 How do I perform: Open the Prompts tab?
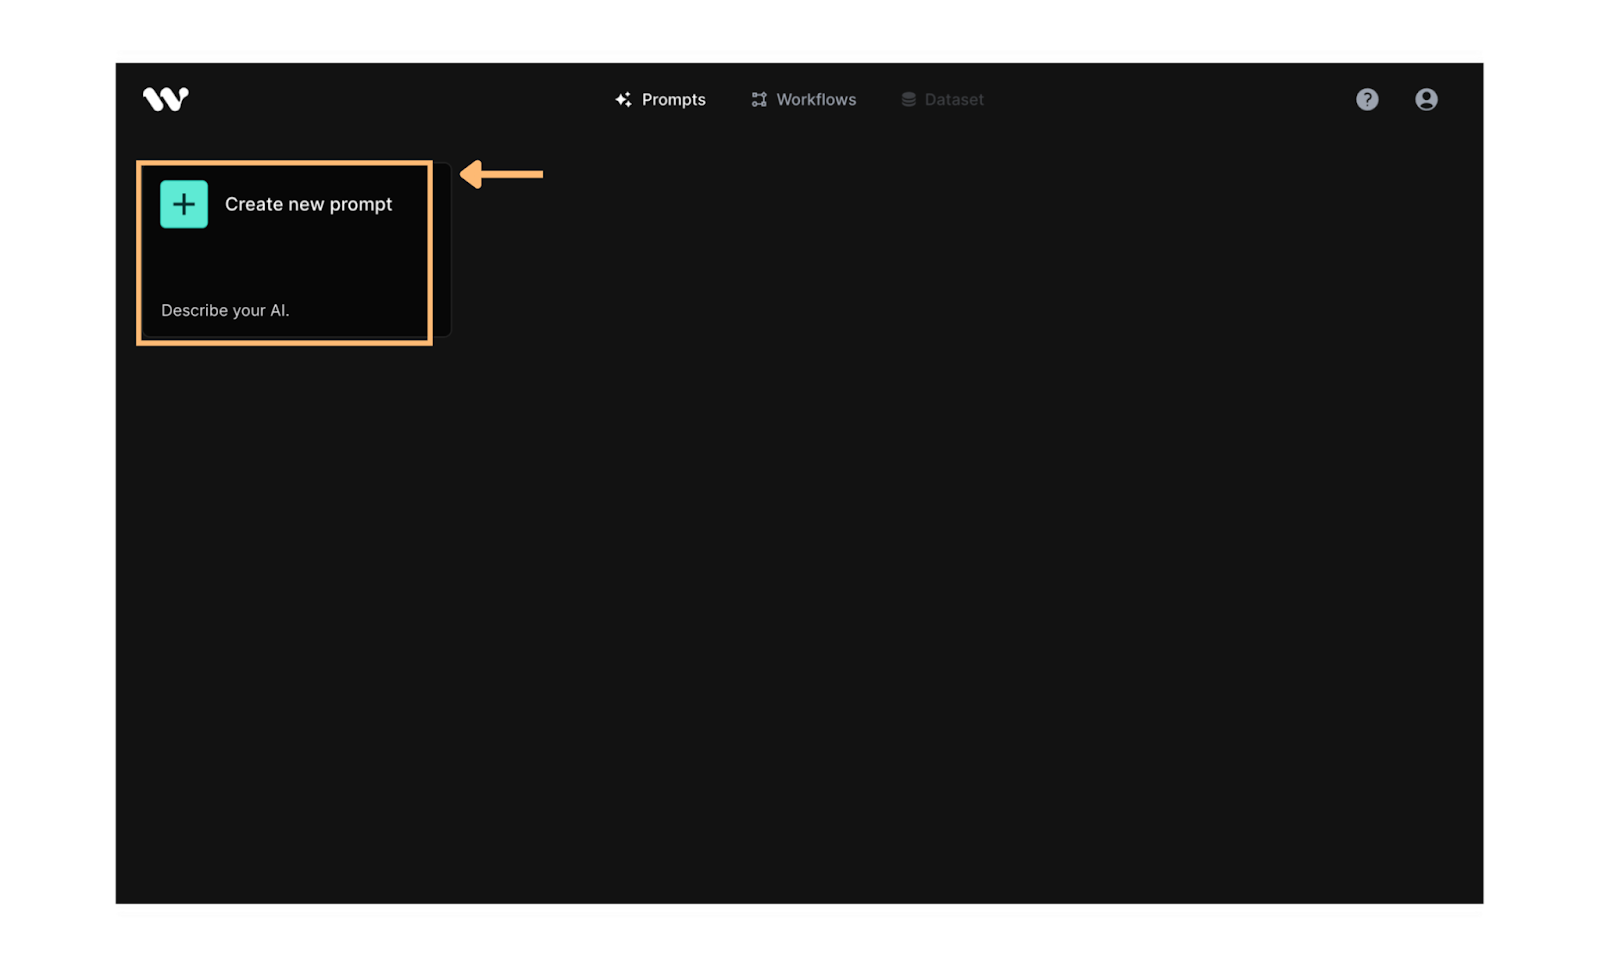point(660,99)
